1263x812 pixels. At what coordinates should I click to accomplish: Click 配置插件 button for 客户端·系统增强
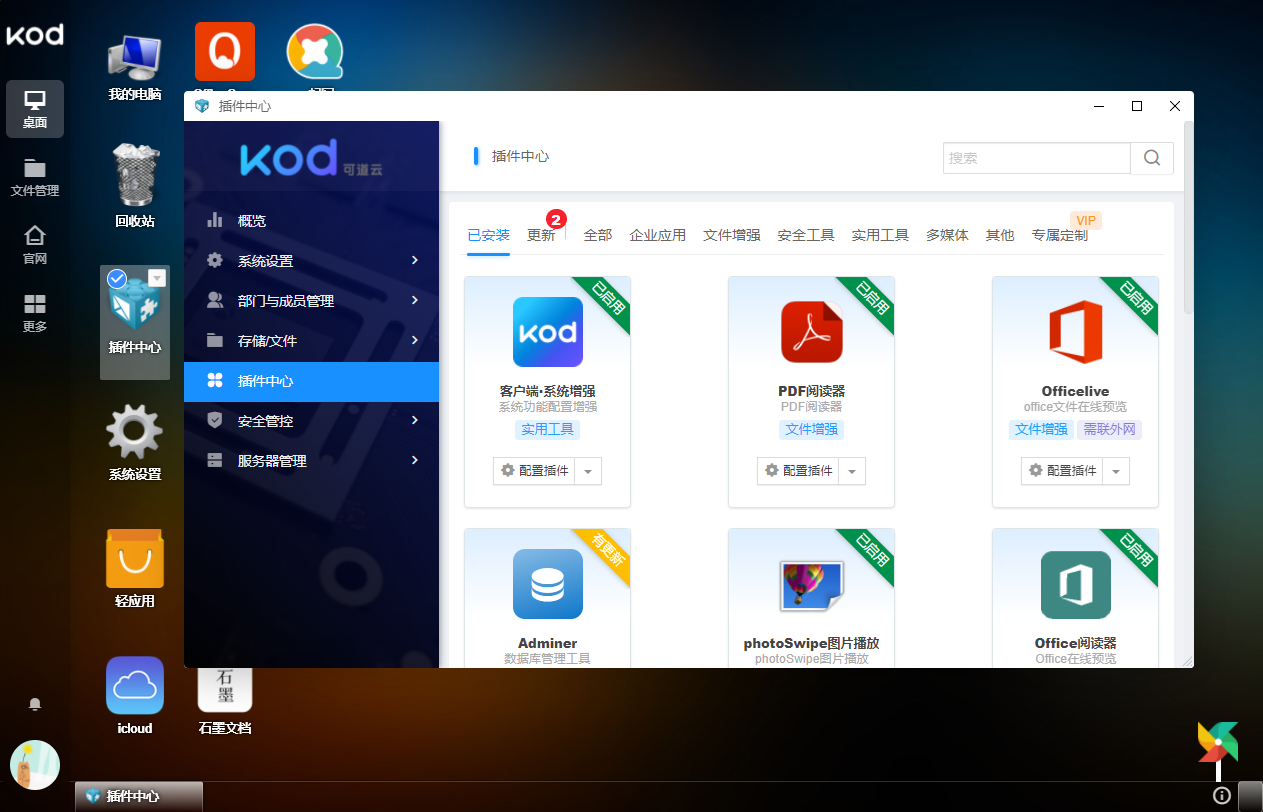[x=534, y=471]
